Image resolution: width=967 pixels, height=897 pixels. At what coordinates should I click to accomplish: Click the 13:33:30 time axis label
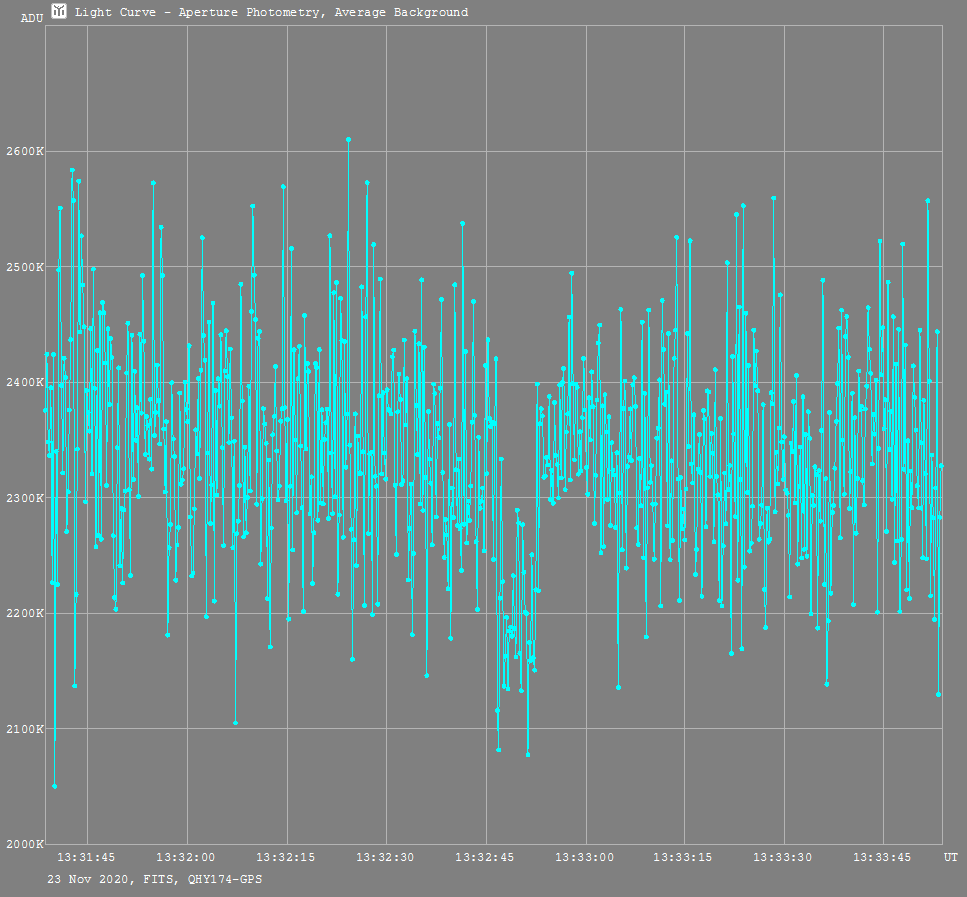(783, 858)
